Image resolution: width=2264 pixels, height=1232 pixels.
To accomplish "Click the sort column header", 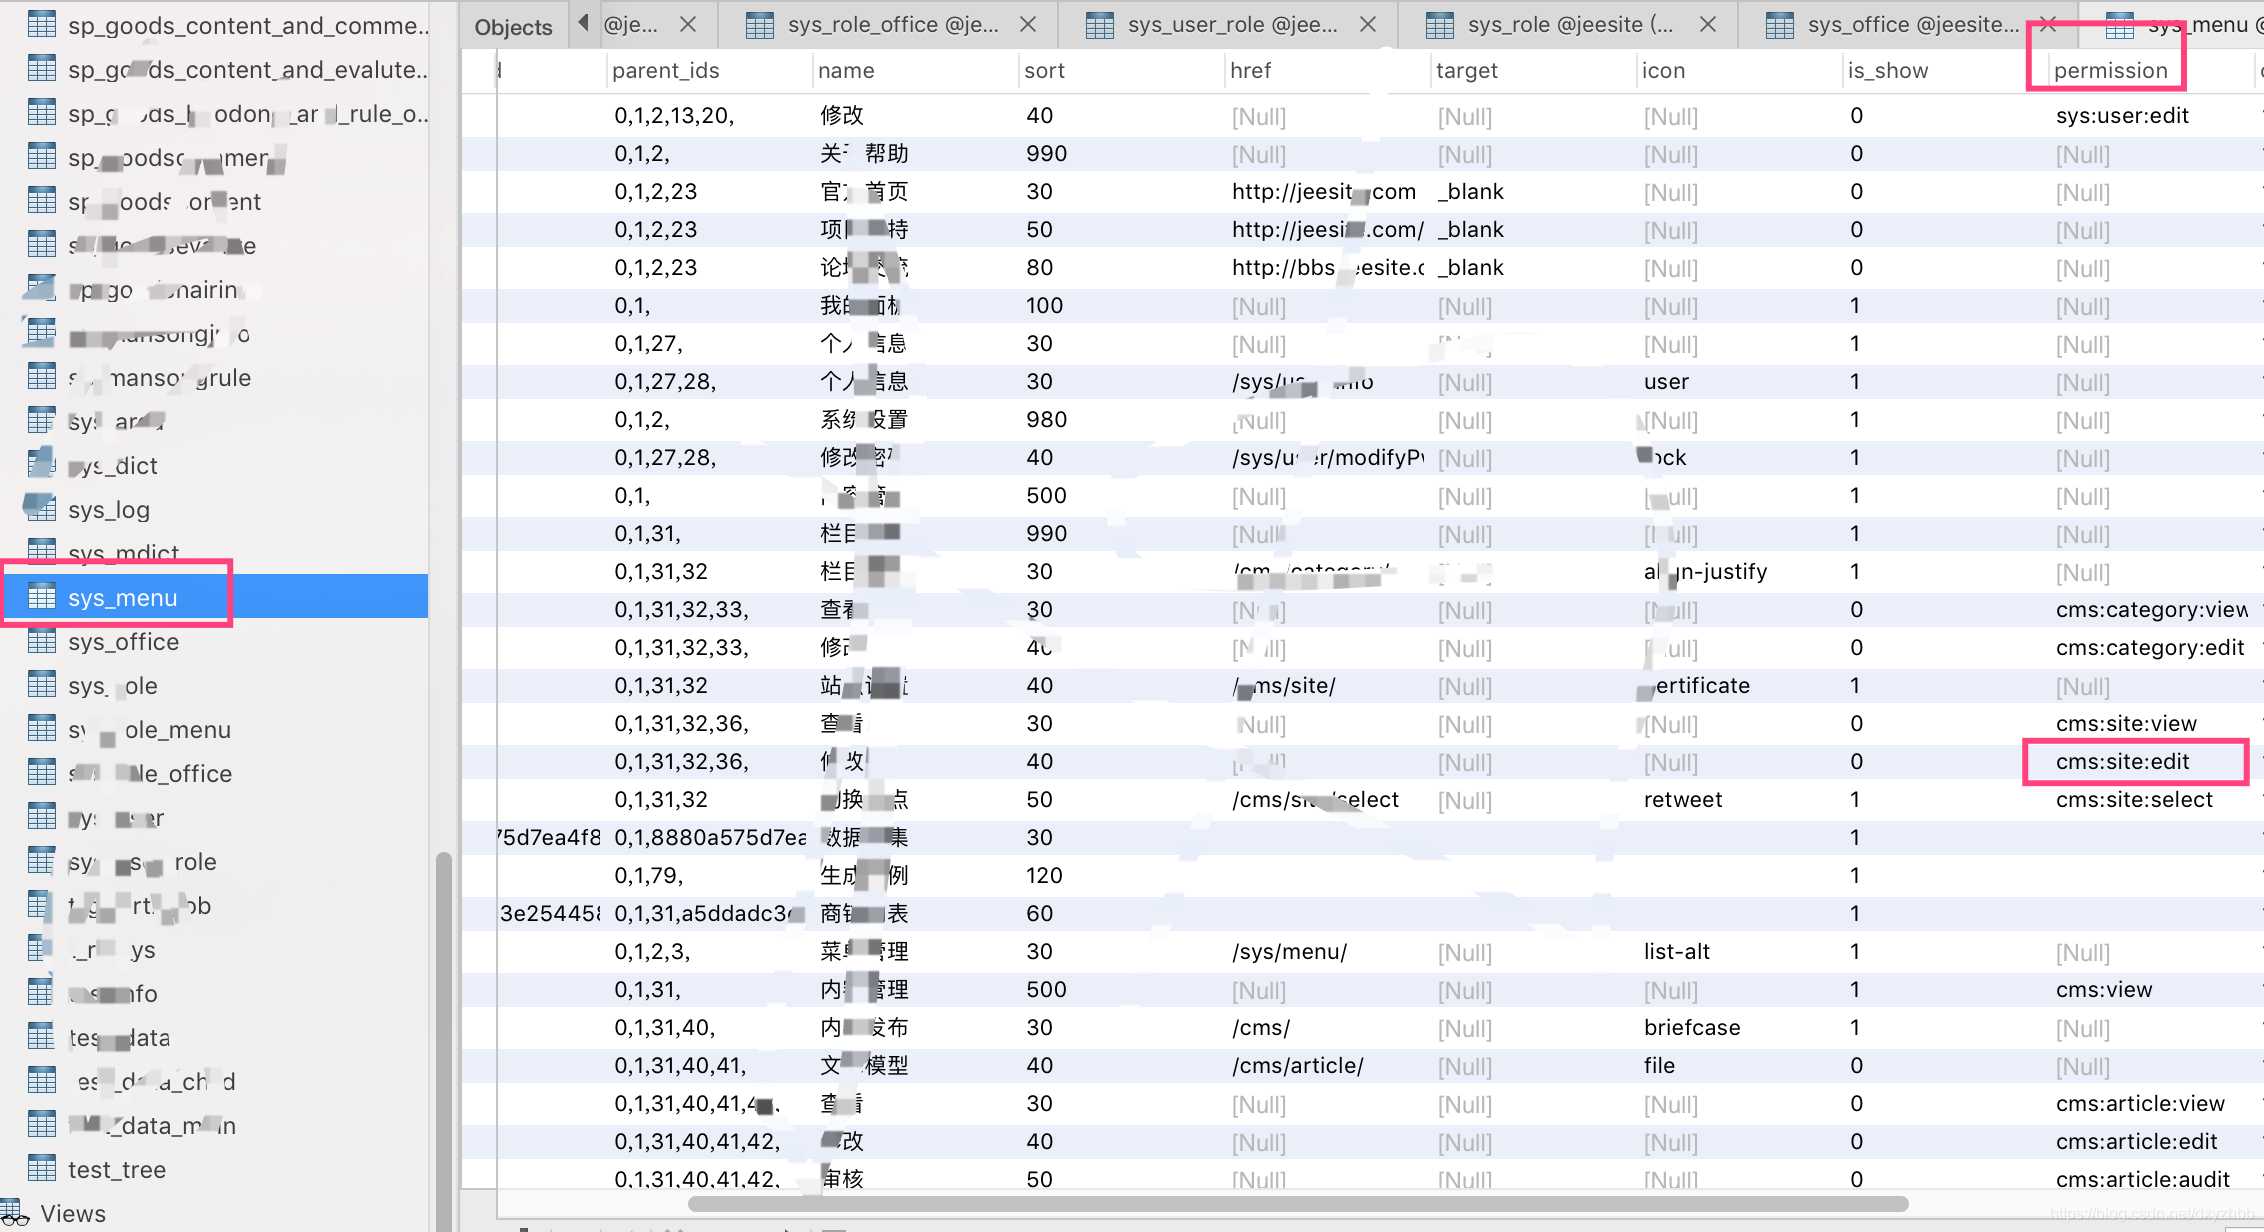I will 1120,70.
